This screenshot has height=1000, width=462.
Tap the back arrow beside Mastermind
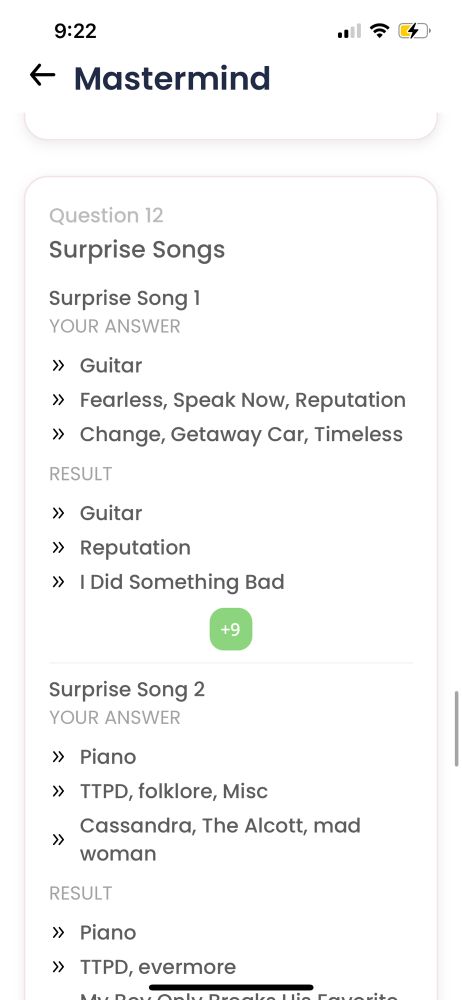click(x=42, y=76)
